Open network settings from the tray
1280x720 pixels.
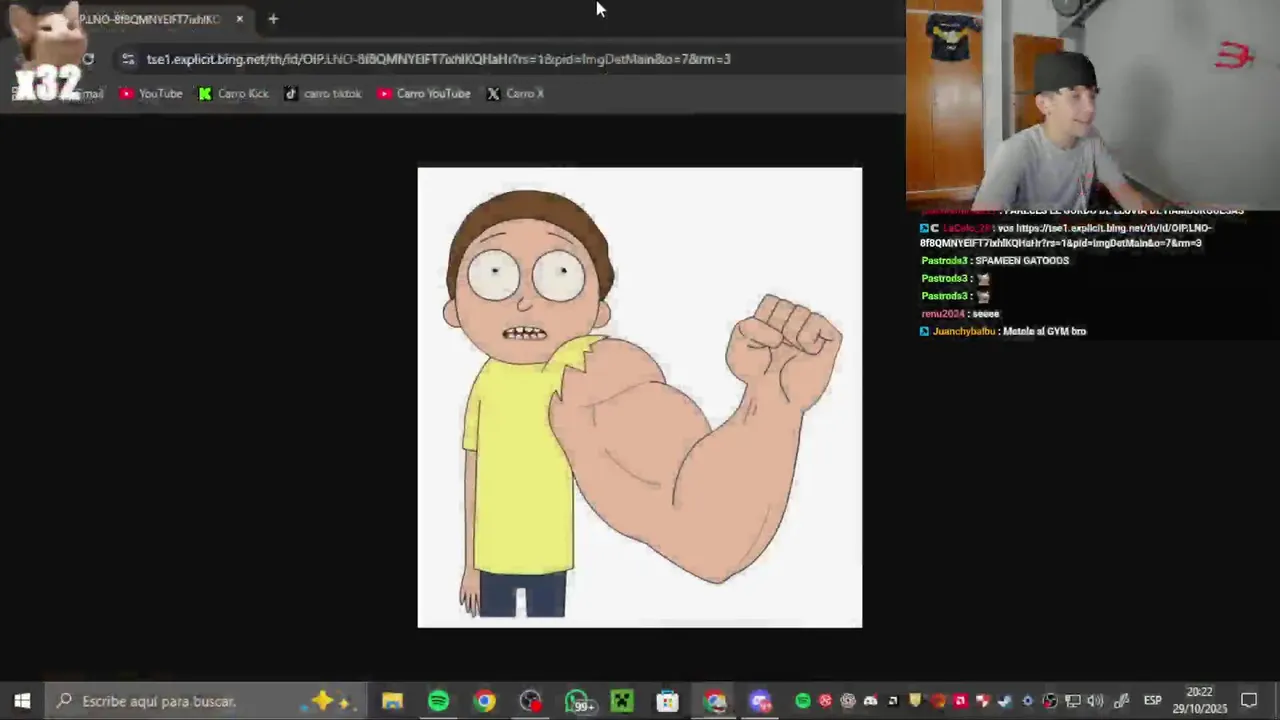1073,701
